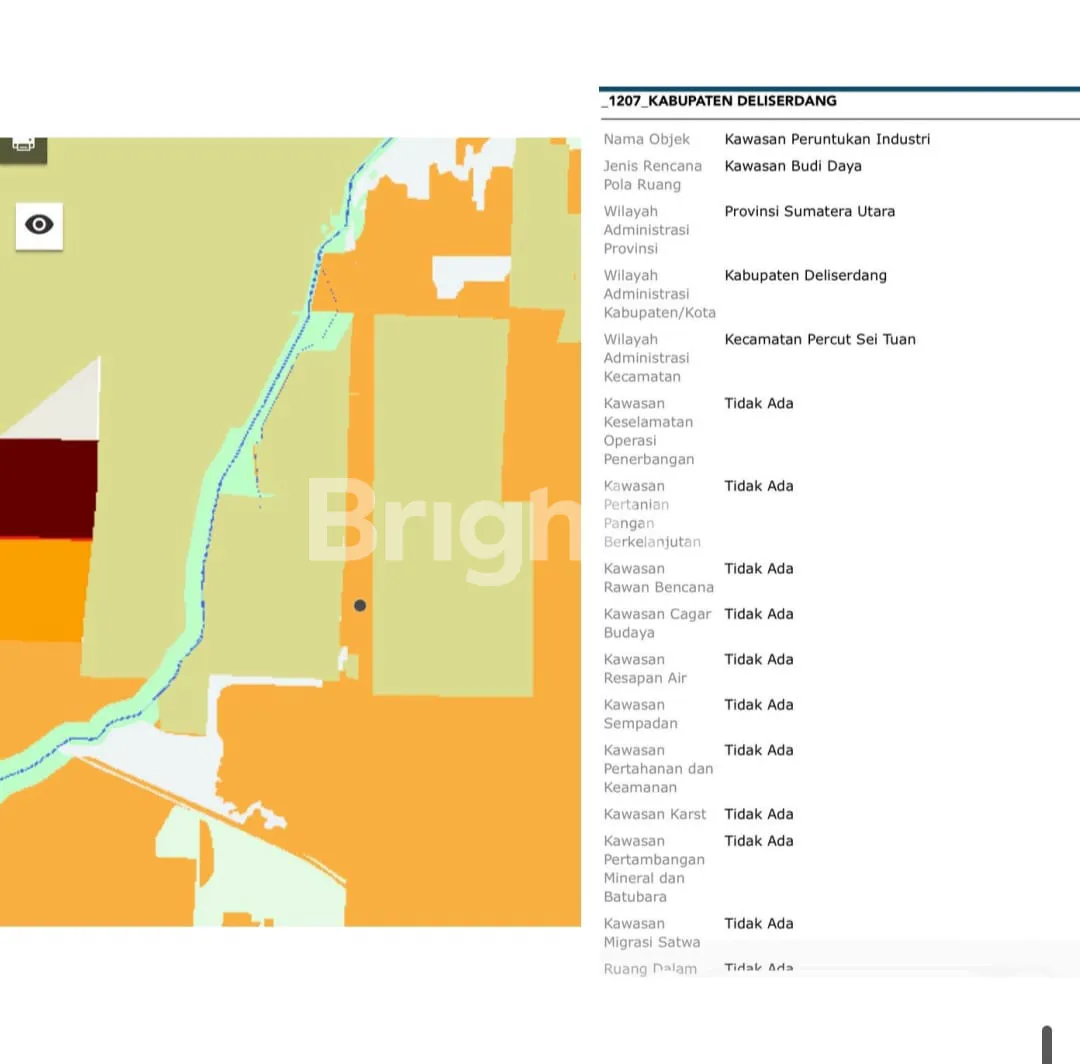Click the gray location marker dot

[x=360, y=605]
